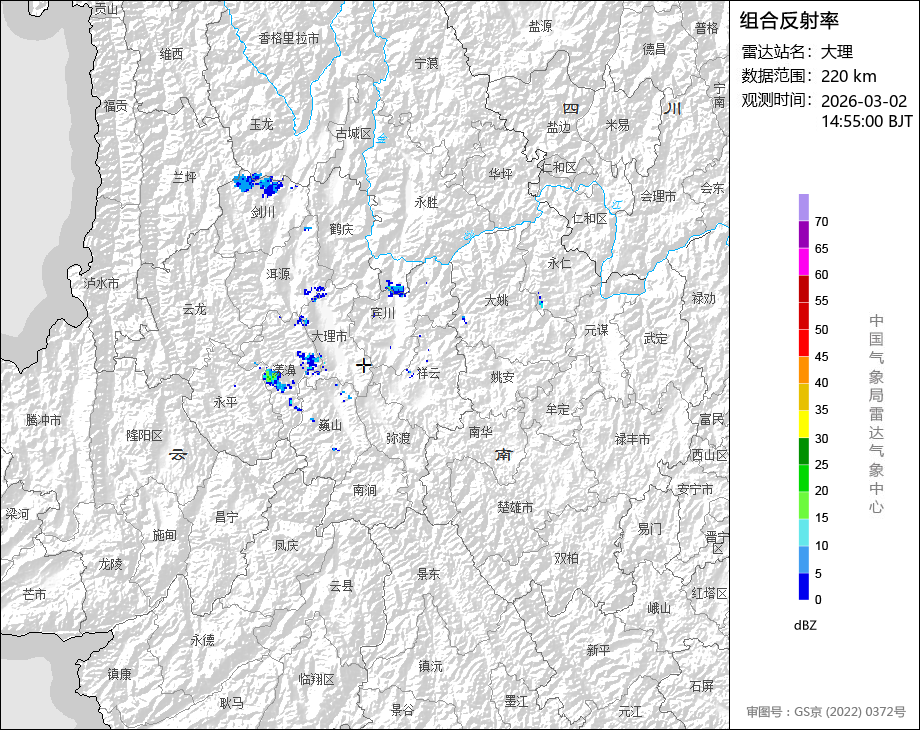The width and height of the screenshot is (920, 730).
Task: Click the 香格里拉市 map label
Action: click(x=289, y=38)
